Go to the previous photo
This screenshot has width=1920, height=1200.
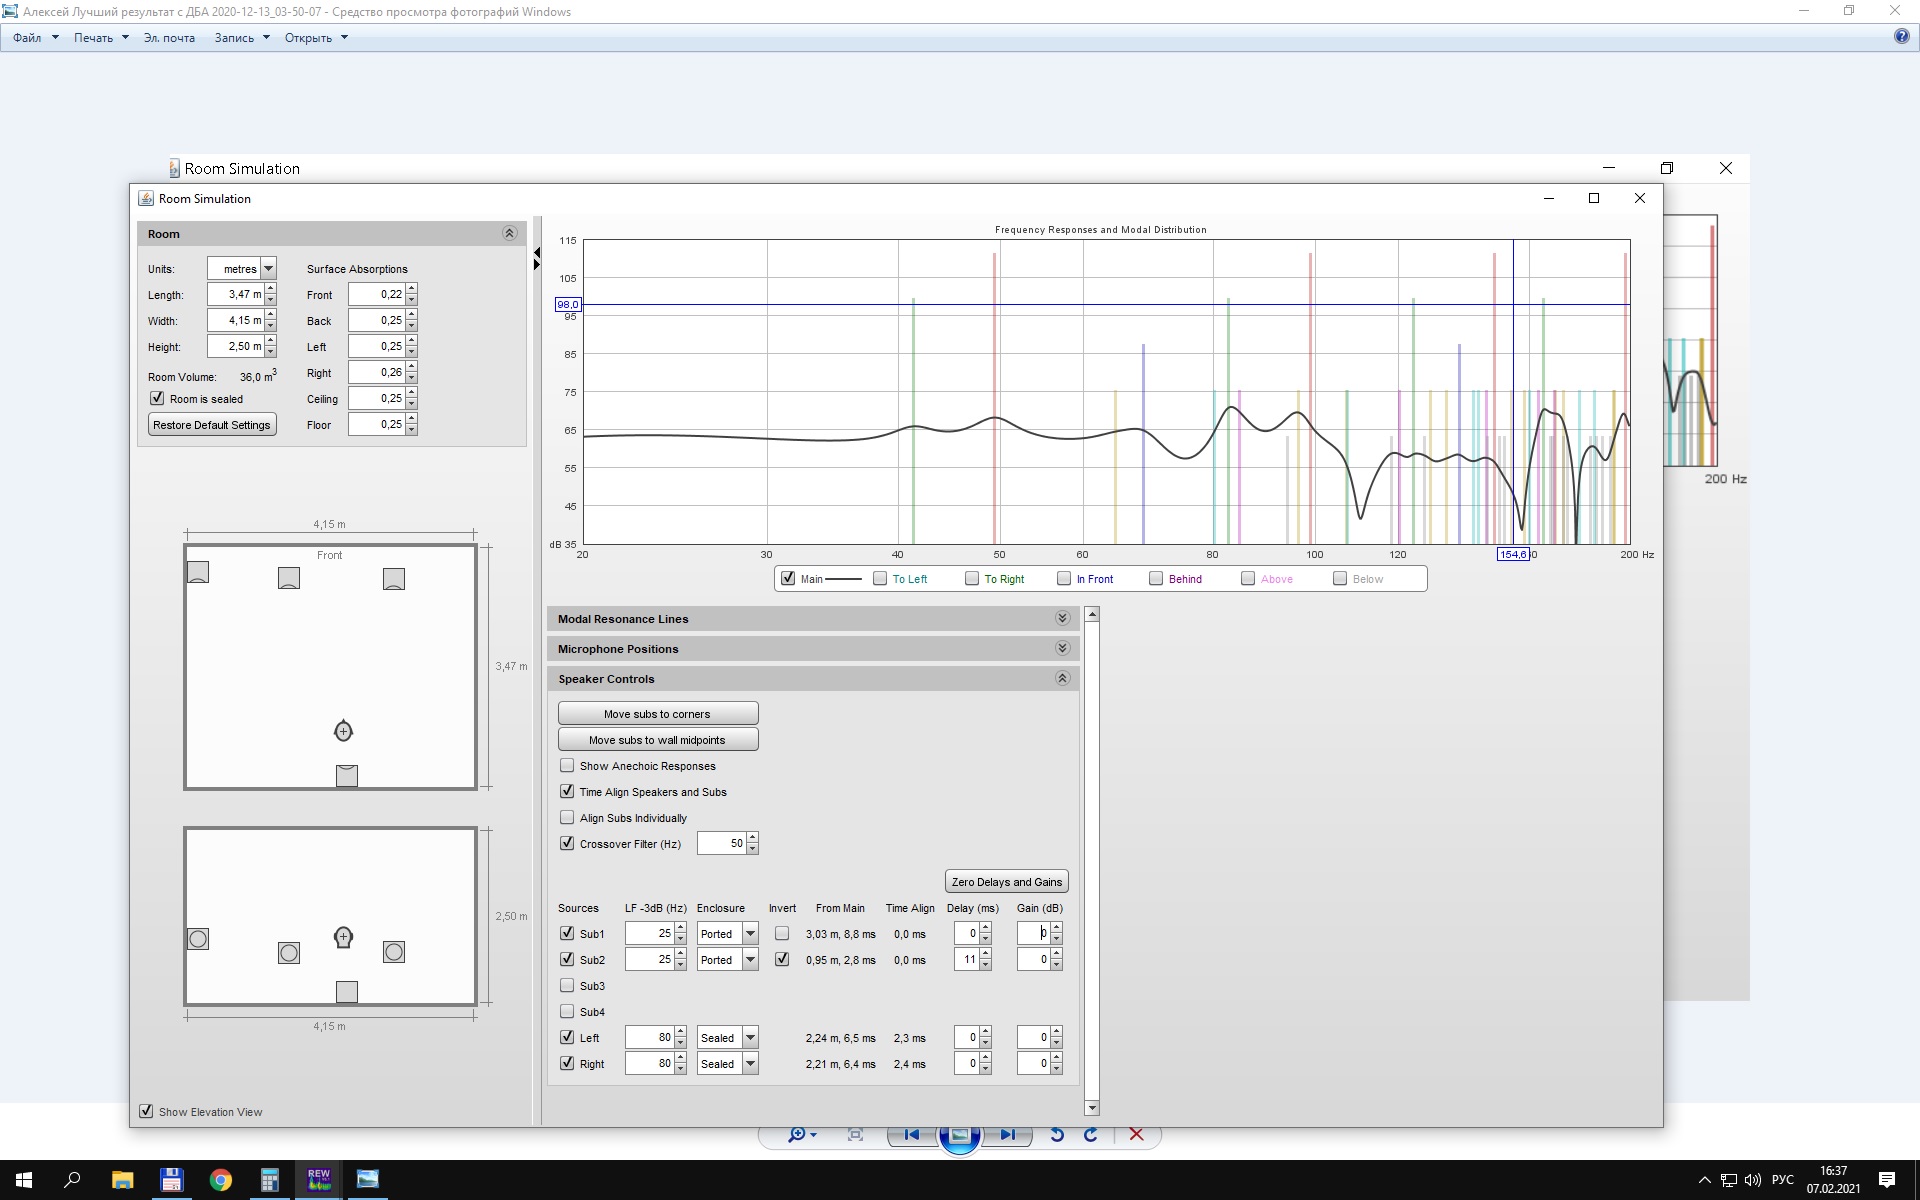point(911,1134)
